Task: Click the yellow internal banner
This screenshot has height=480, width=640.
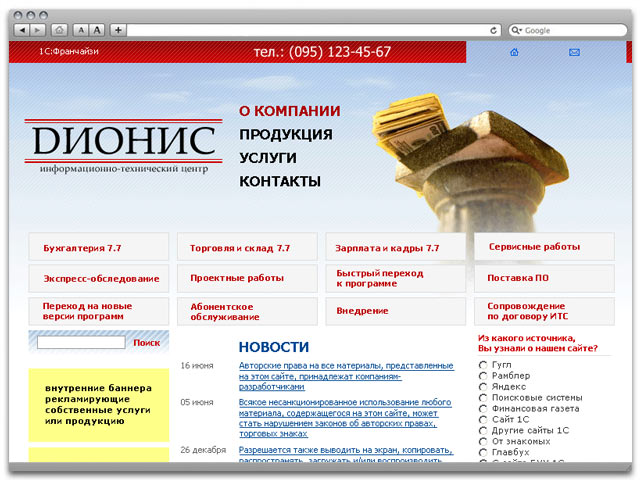Action: (x=99, y=405)
